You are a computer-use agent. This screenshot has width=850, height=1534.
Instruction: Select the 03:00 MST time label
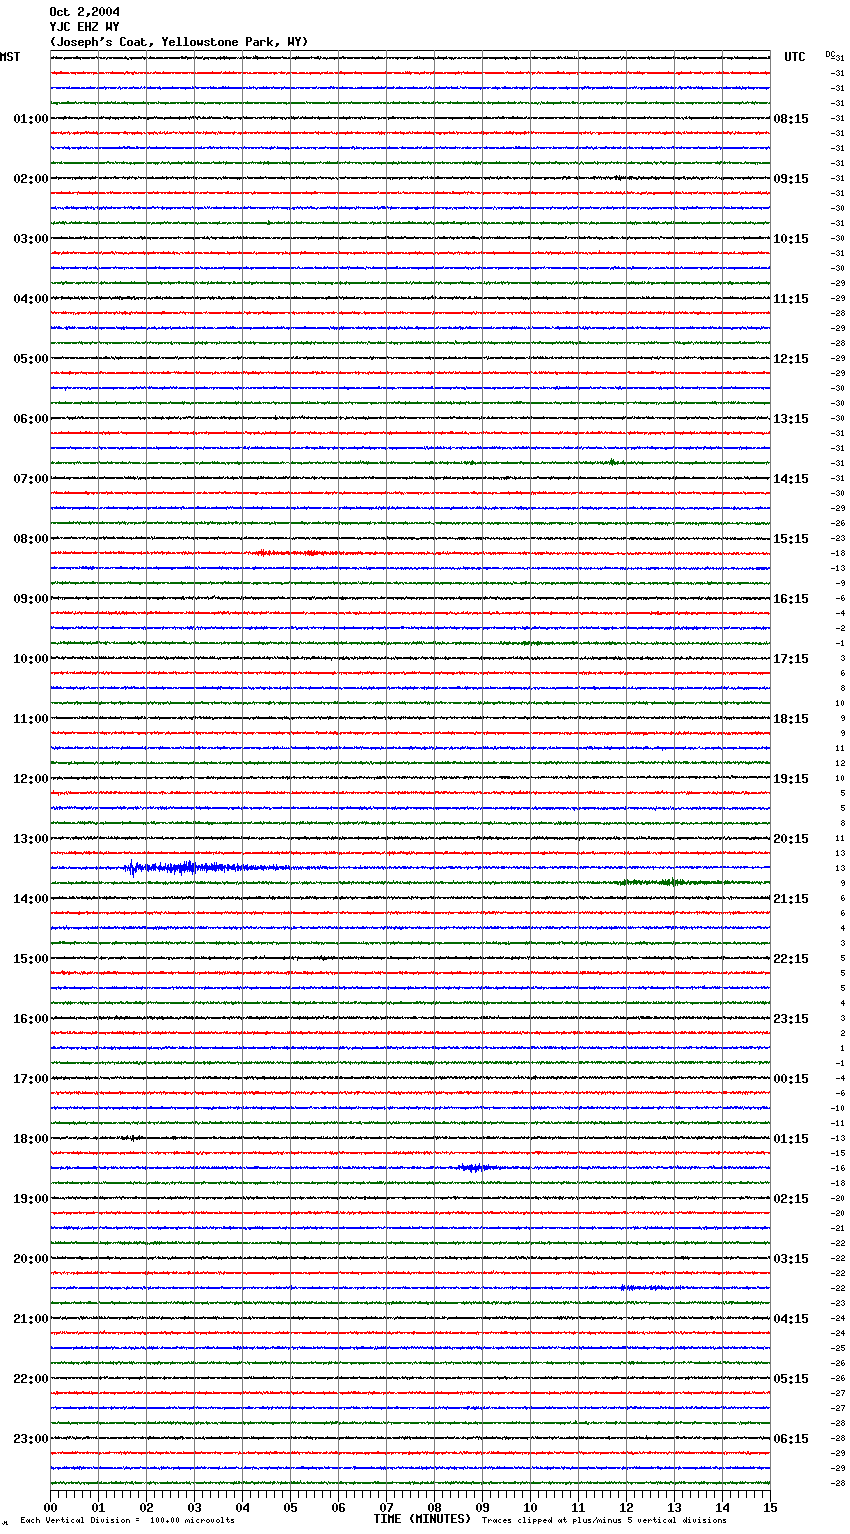point(31,239)
